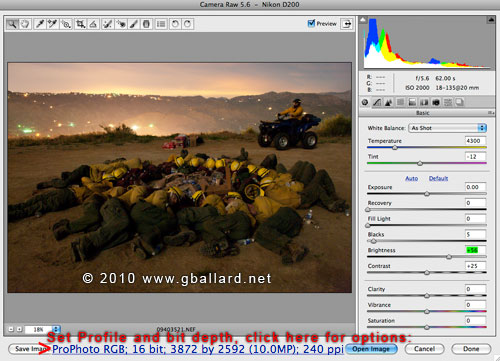
Task: Toggle shadow clipping warning on histogram
Action: pos(363,20)
